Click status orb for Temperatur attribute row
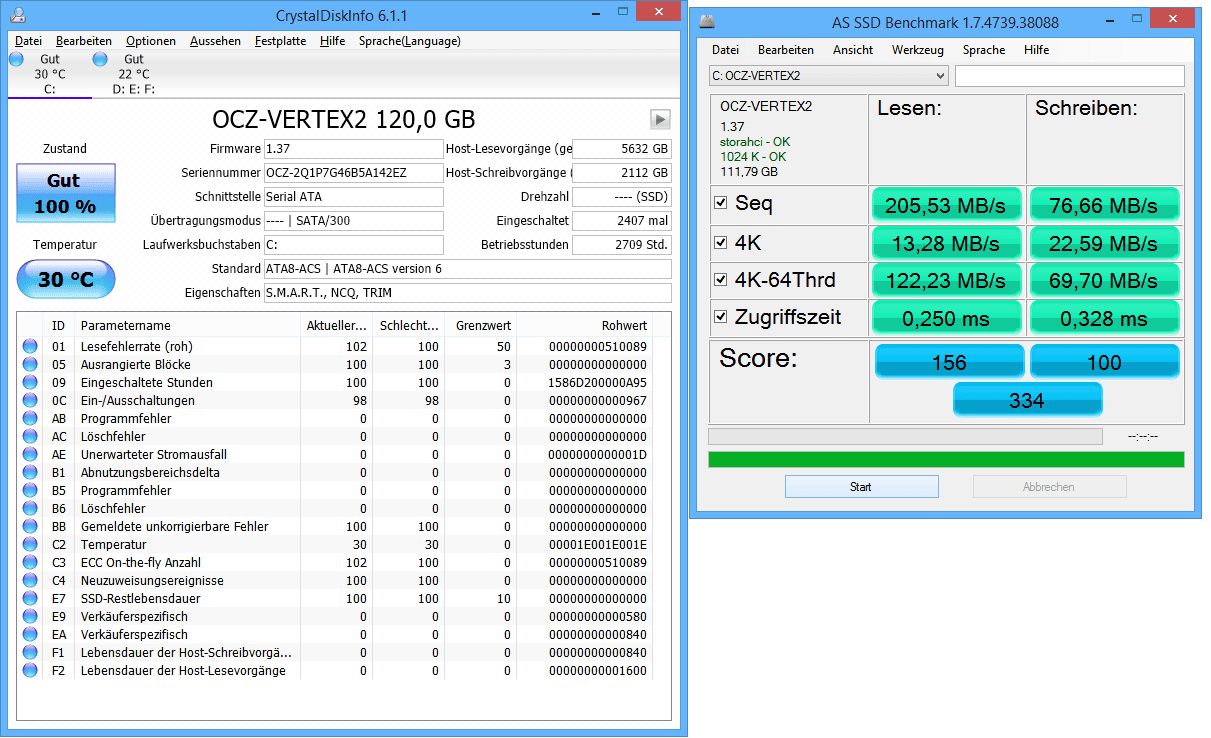This screenshot has width=1211, height=738. [x=30, y=545]
